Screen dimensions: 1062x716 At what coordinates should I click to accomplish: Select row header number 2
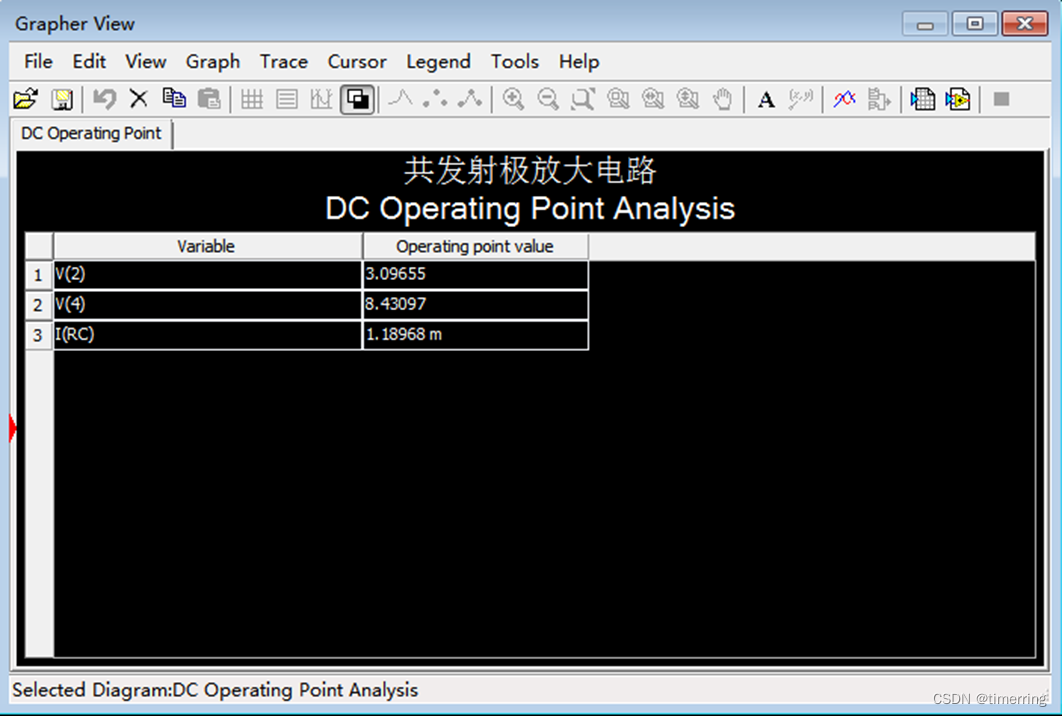pyautogui.click(x=39, y=305)
